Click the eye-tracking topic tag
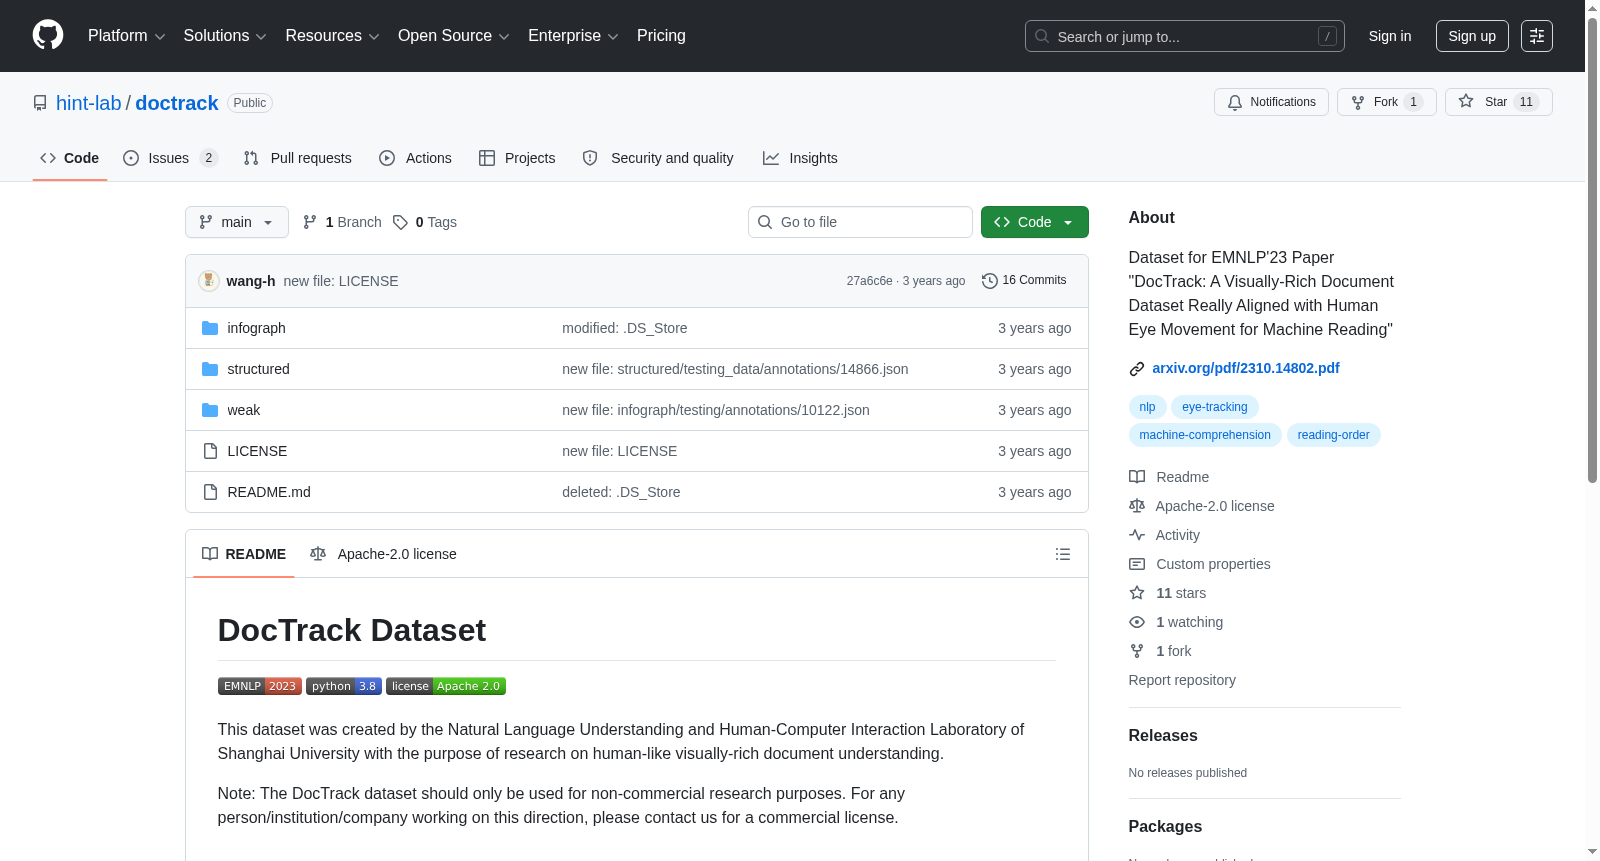1600x861 pixels. pos(1215,407)
